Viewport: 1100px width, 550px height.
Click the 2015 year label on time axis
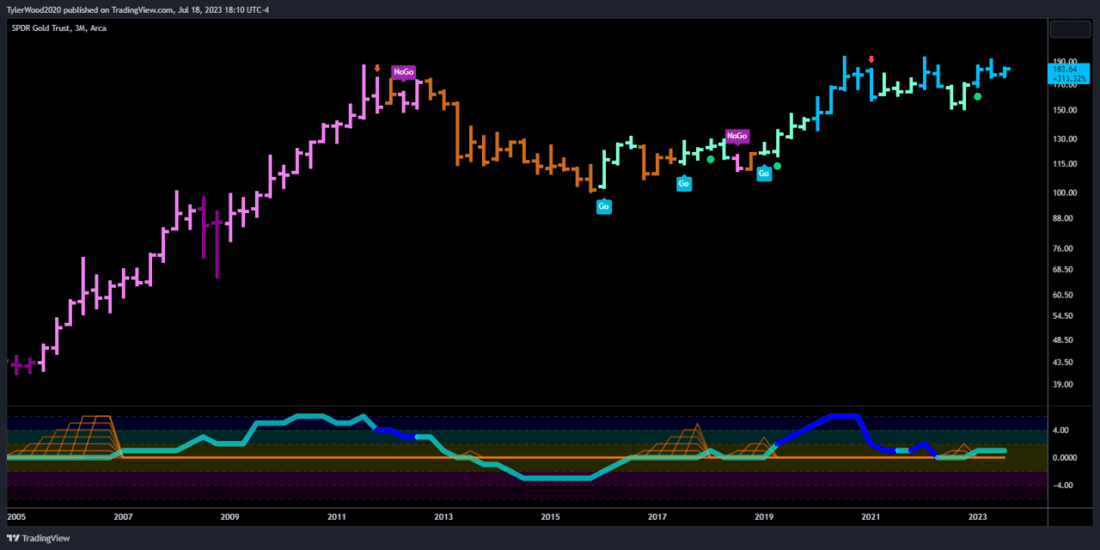click(550, 516)
